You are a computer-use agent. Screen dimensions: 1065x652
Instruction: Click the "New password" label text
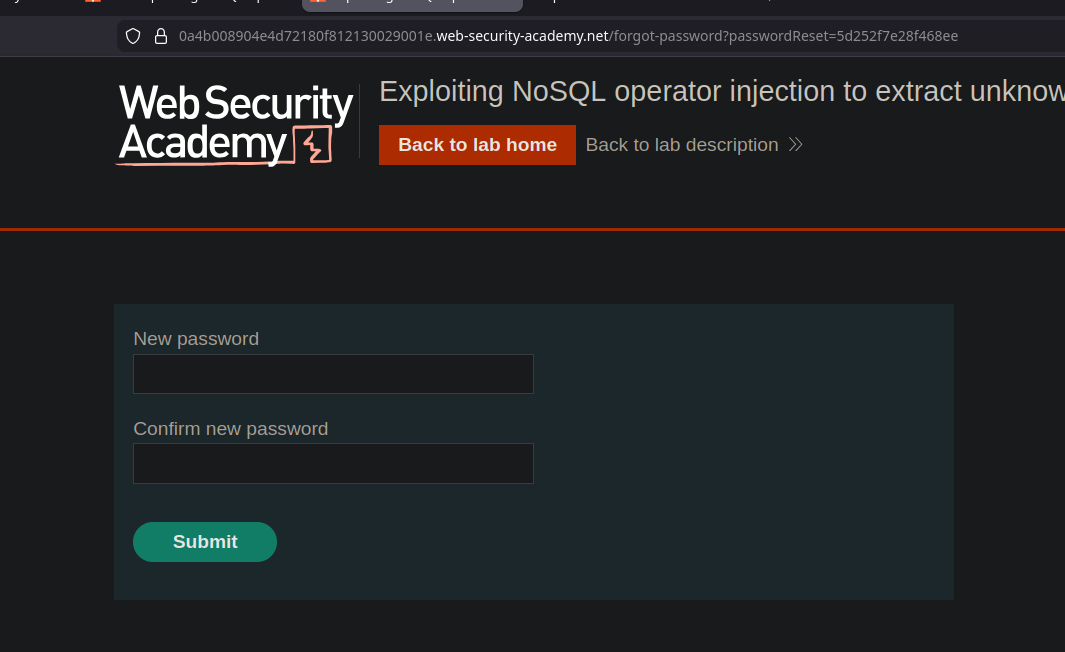coord(196,339)
